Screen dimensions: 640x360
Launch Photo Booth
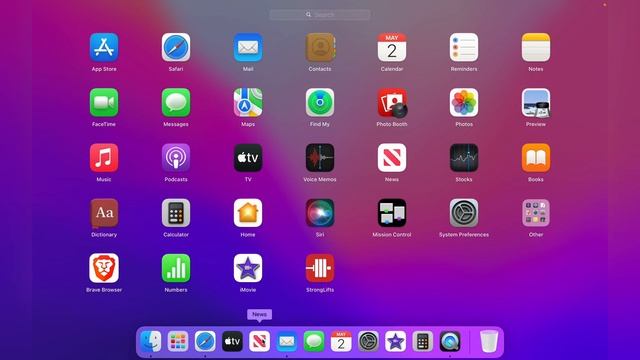(392, 102)
